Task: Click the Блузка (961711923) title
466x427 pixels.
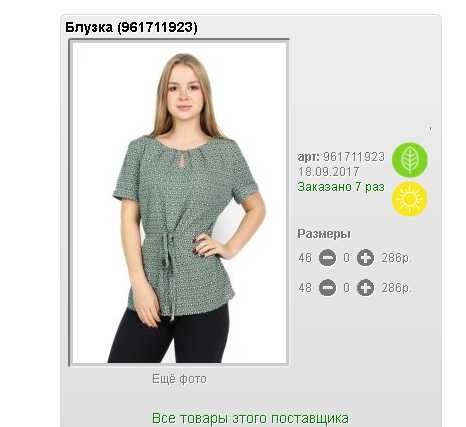Action: [131, 27]
